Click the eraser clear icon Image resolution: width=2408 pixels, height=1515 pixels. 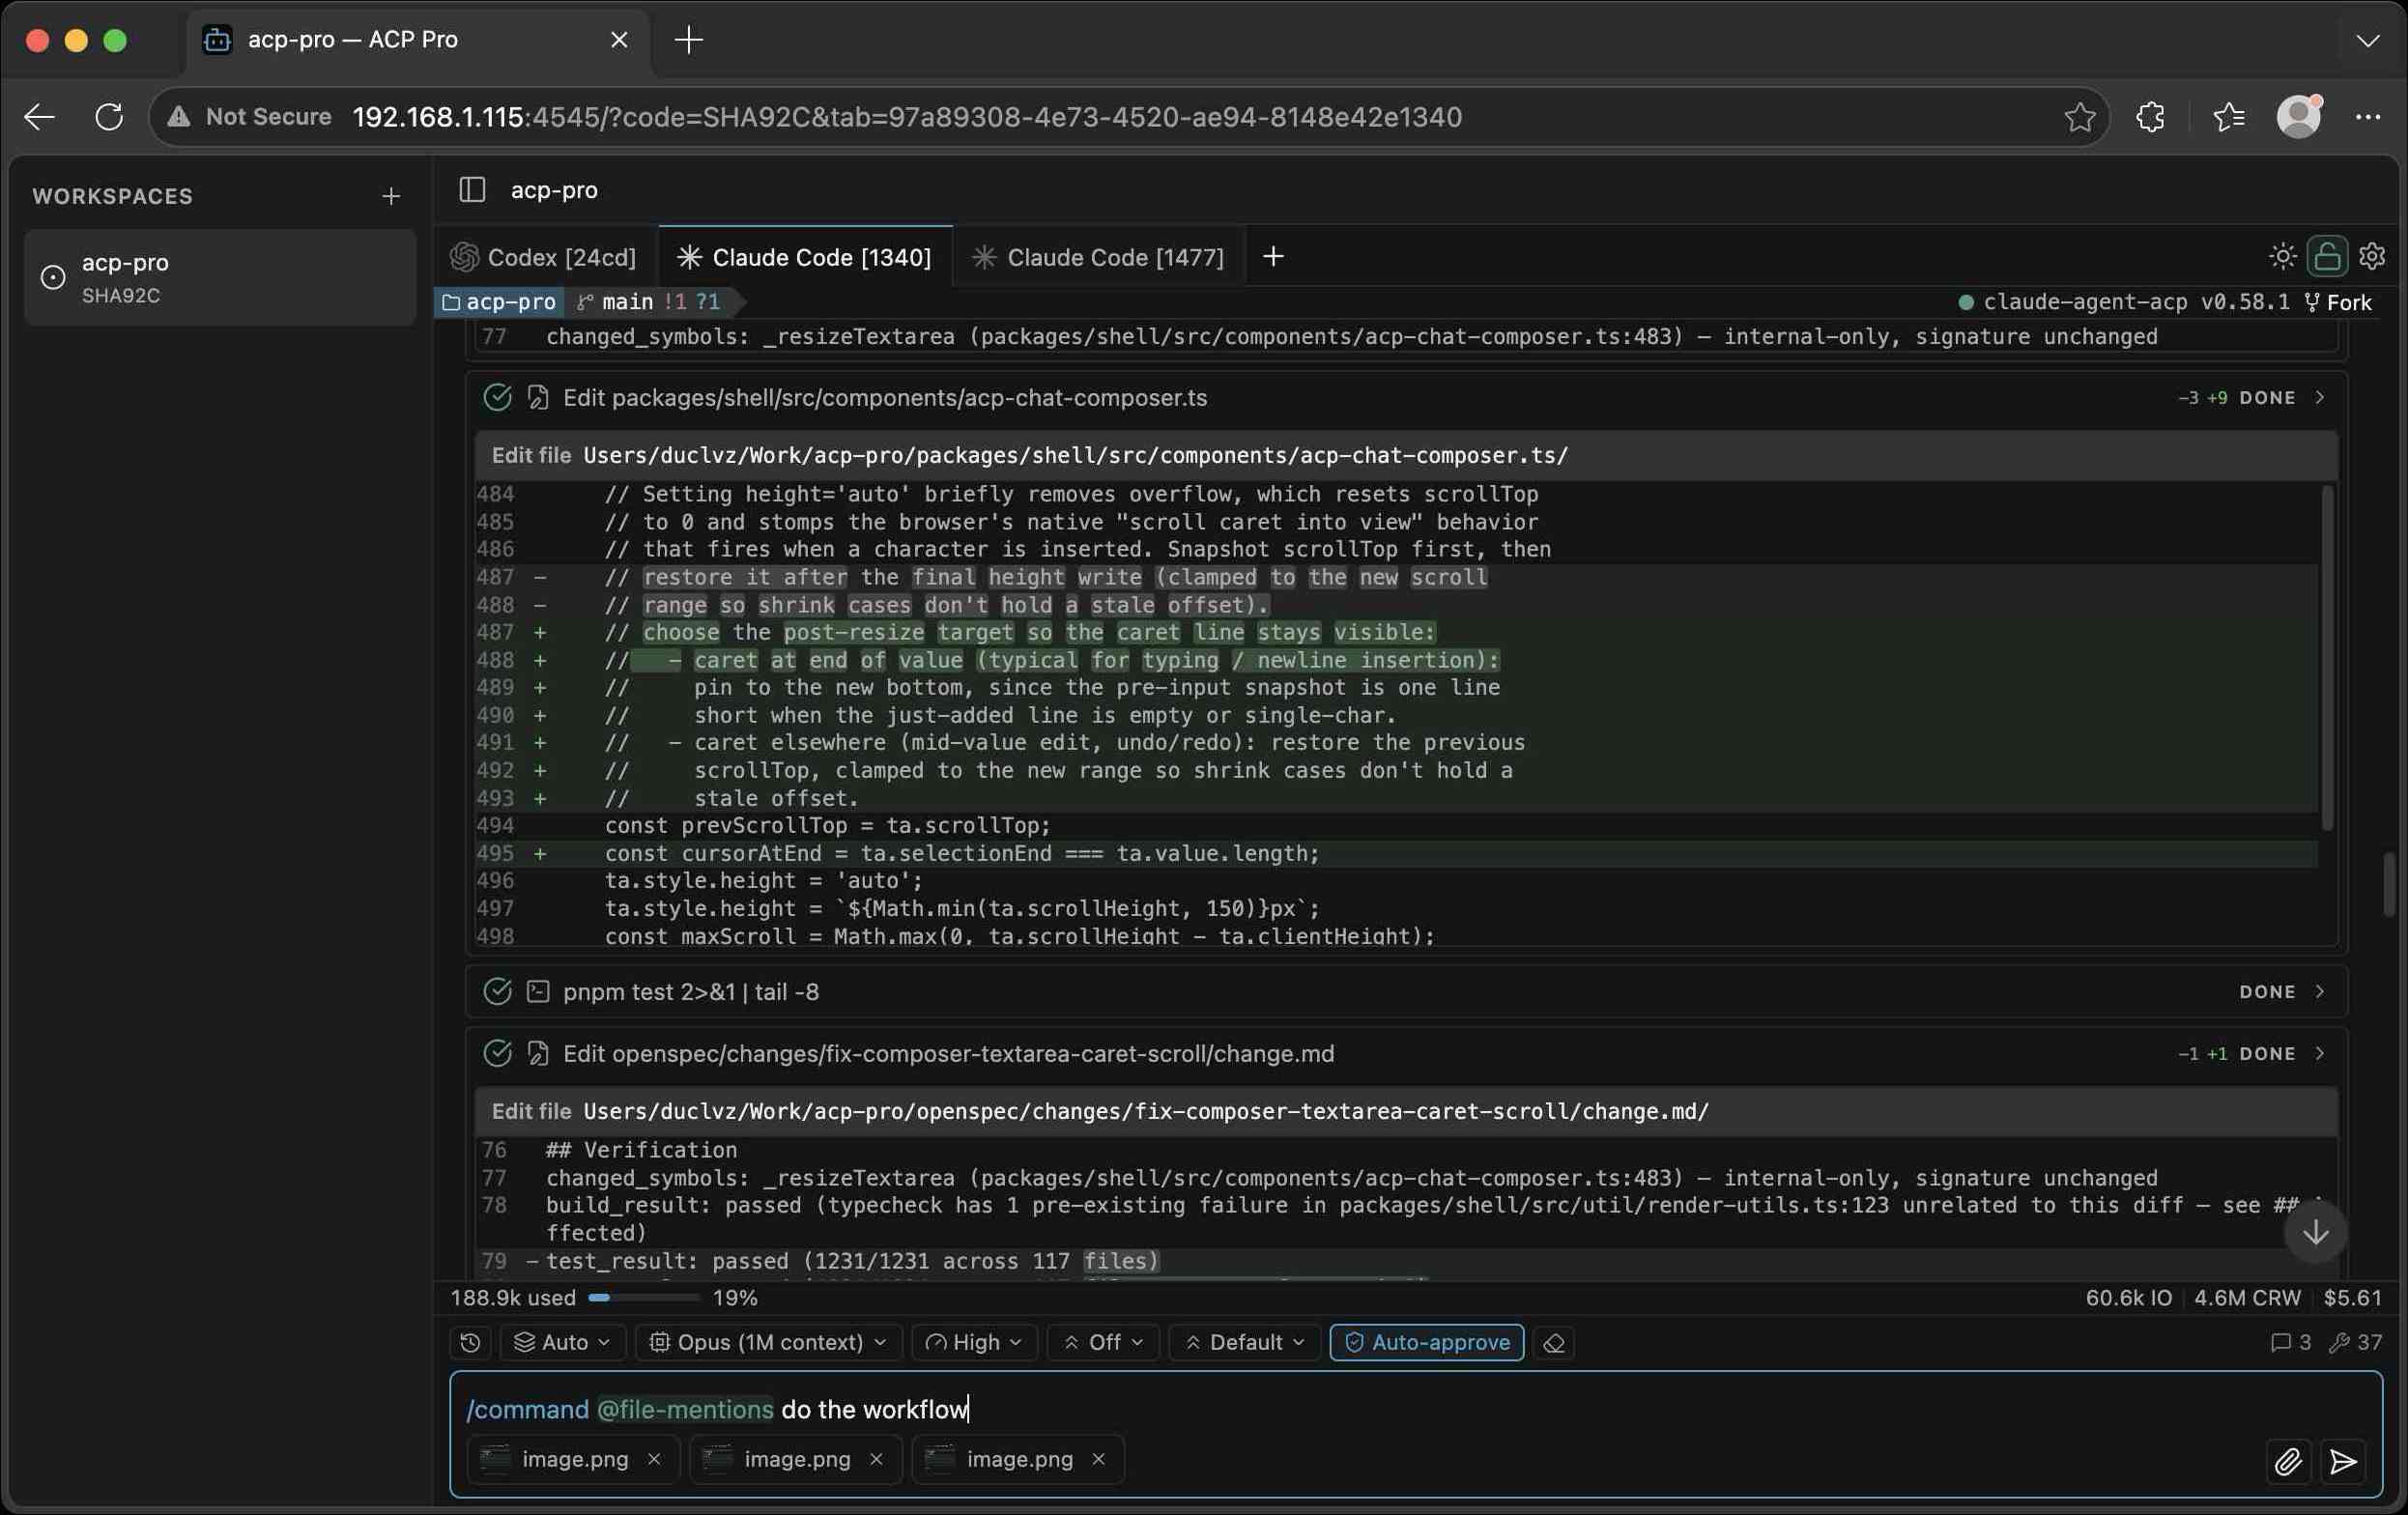[1554, 1342]
